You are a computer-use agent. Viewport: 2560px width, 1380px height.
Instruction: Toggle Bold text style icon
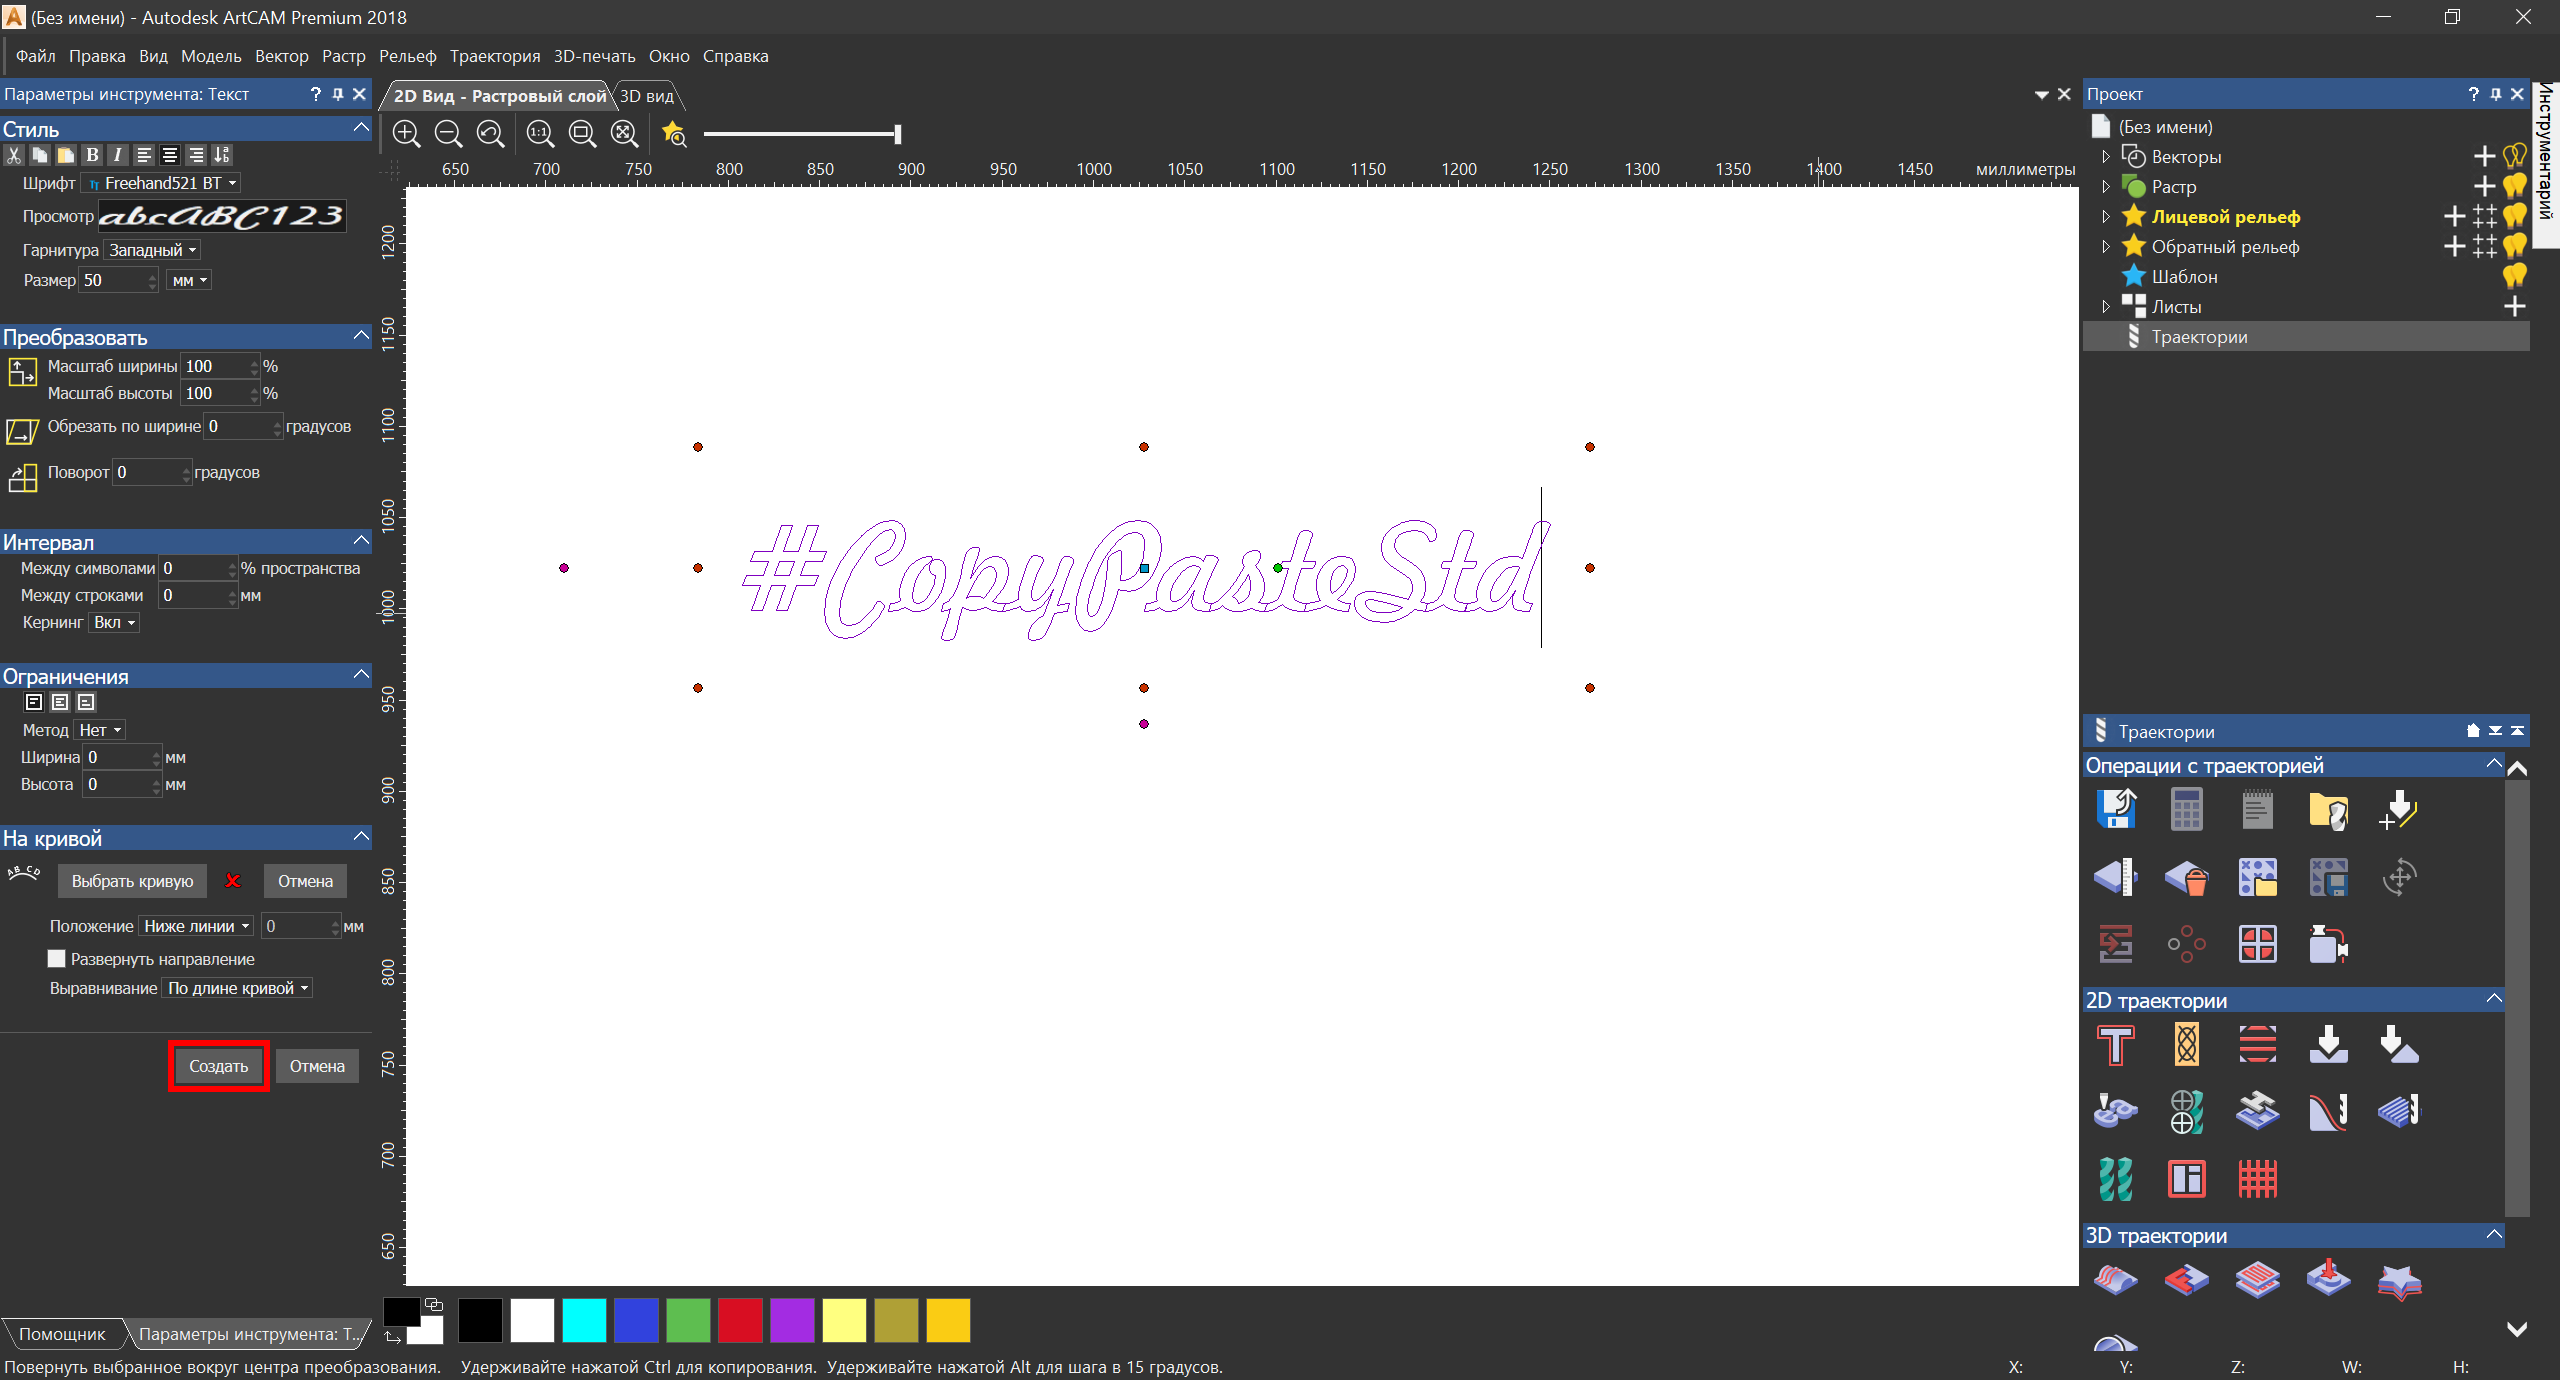[92, 155]
